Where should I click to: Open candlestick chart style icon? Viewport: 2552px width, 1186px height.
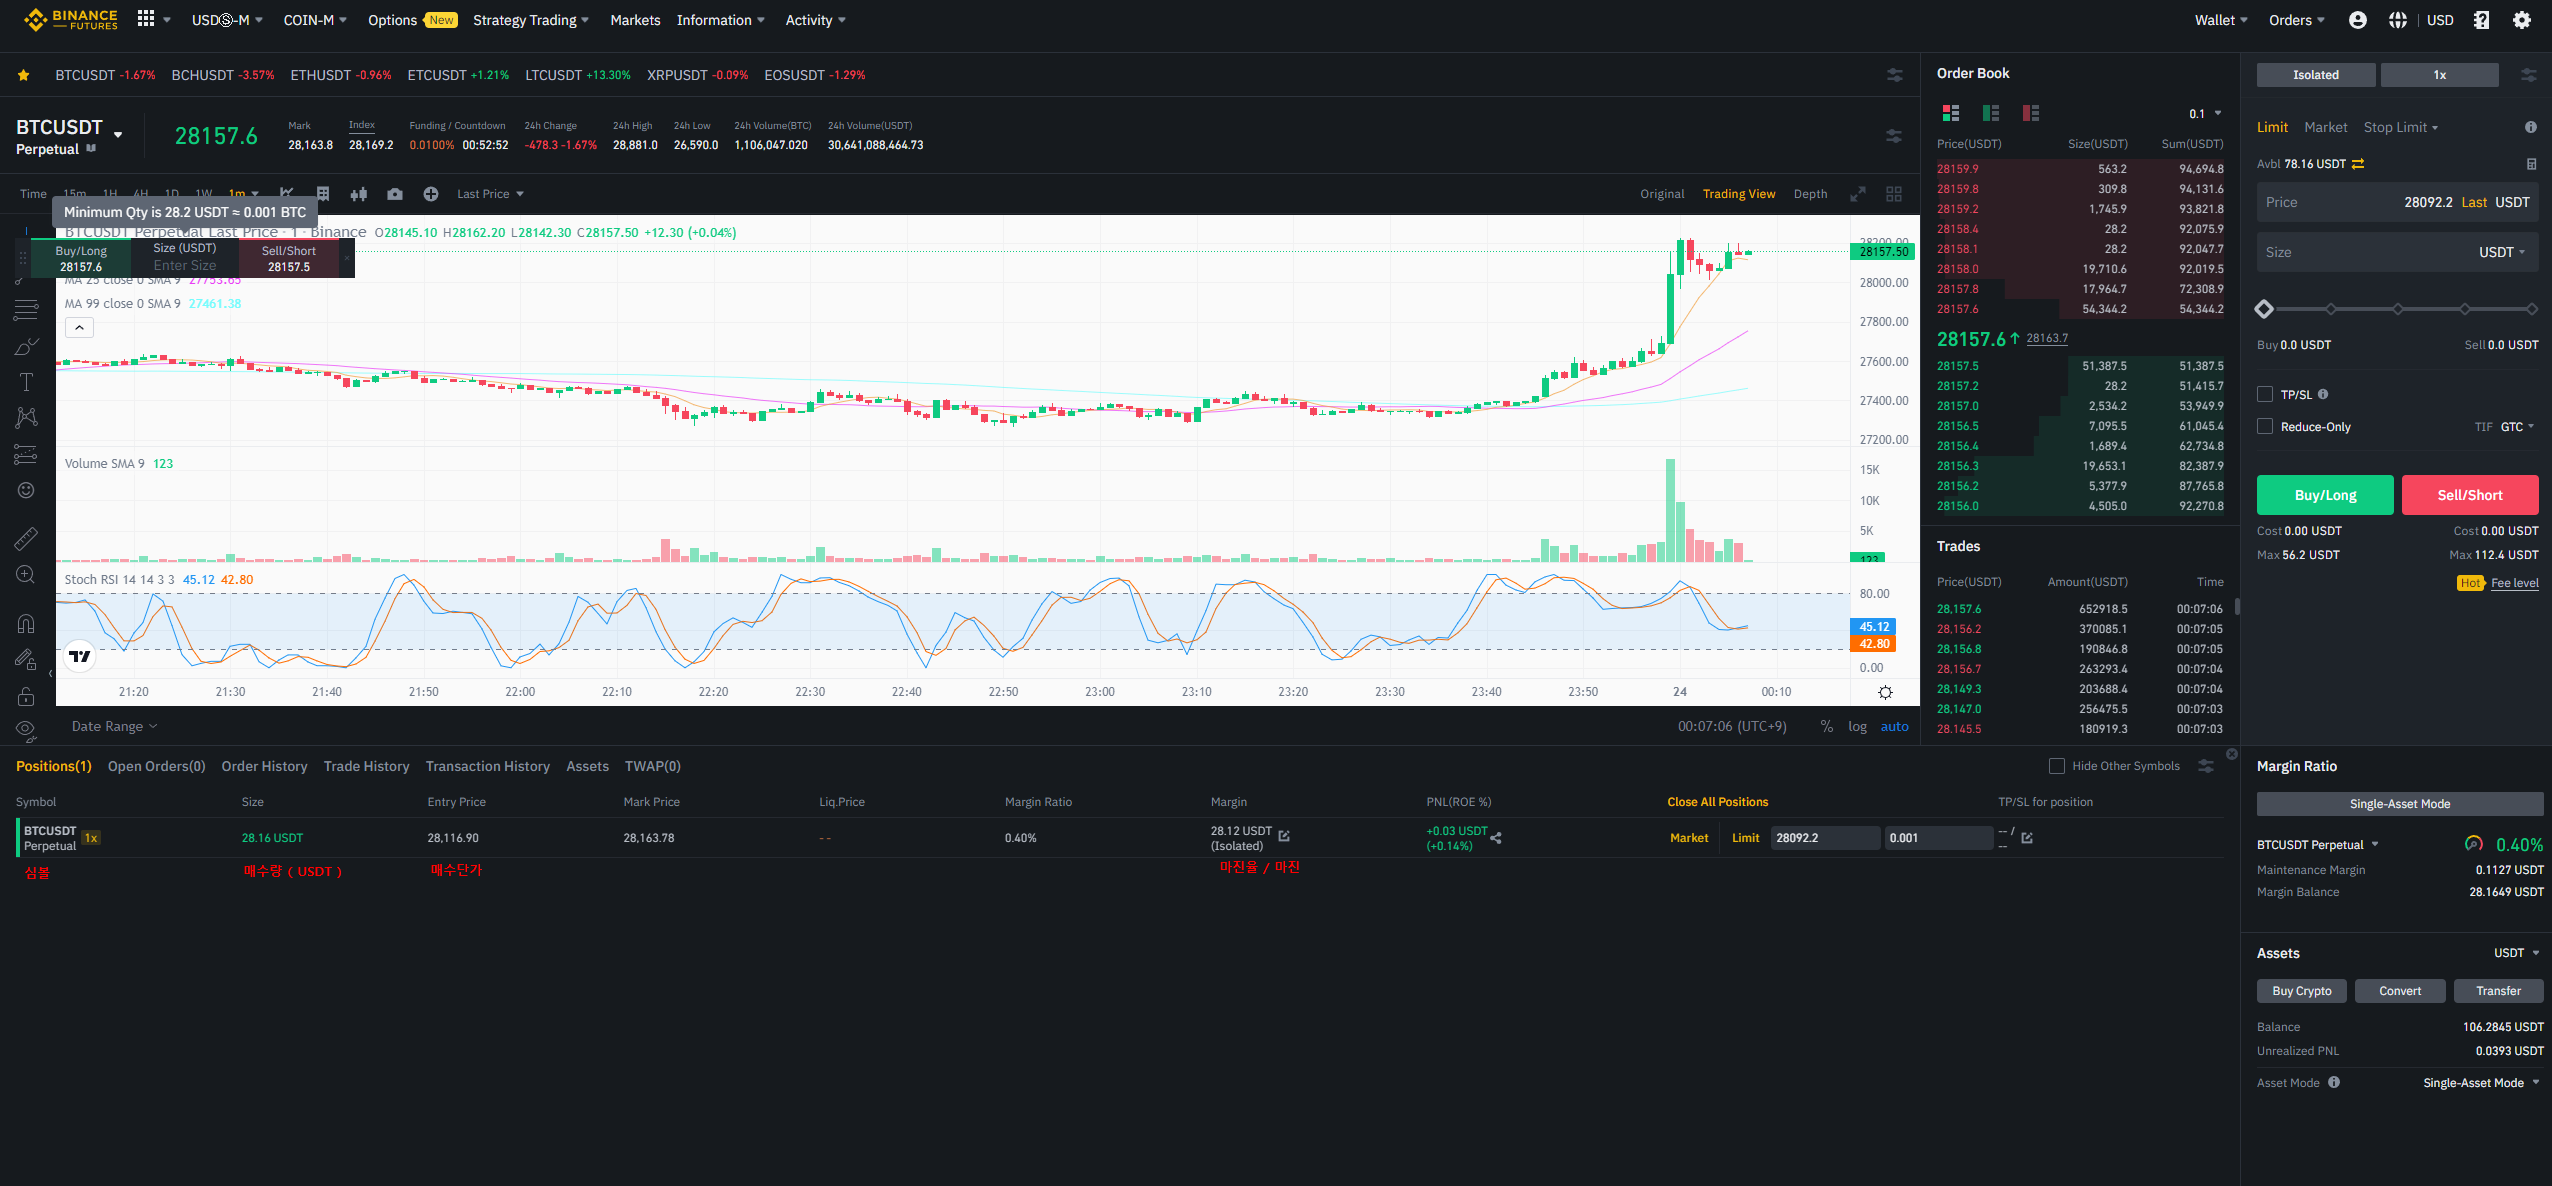[359, 194]
